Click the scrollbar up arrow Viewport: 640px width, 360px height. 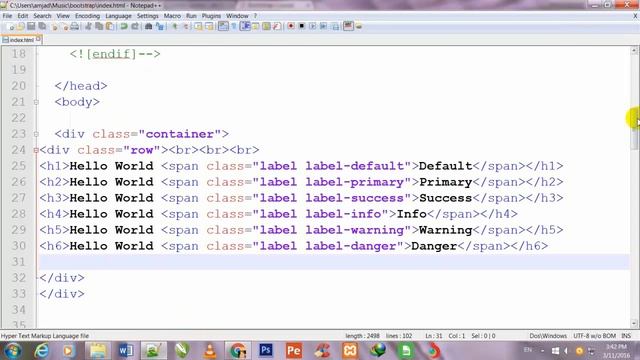click(x=634, y=51)
